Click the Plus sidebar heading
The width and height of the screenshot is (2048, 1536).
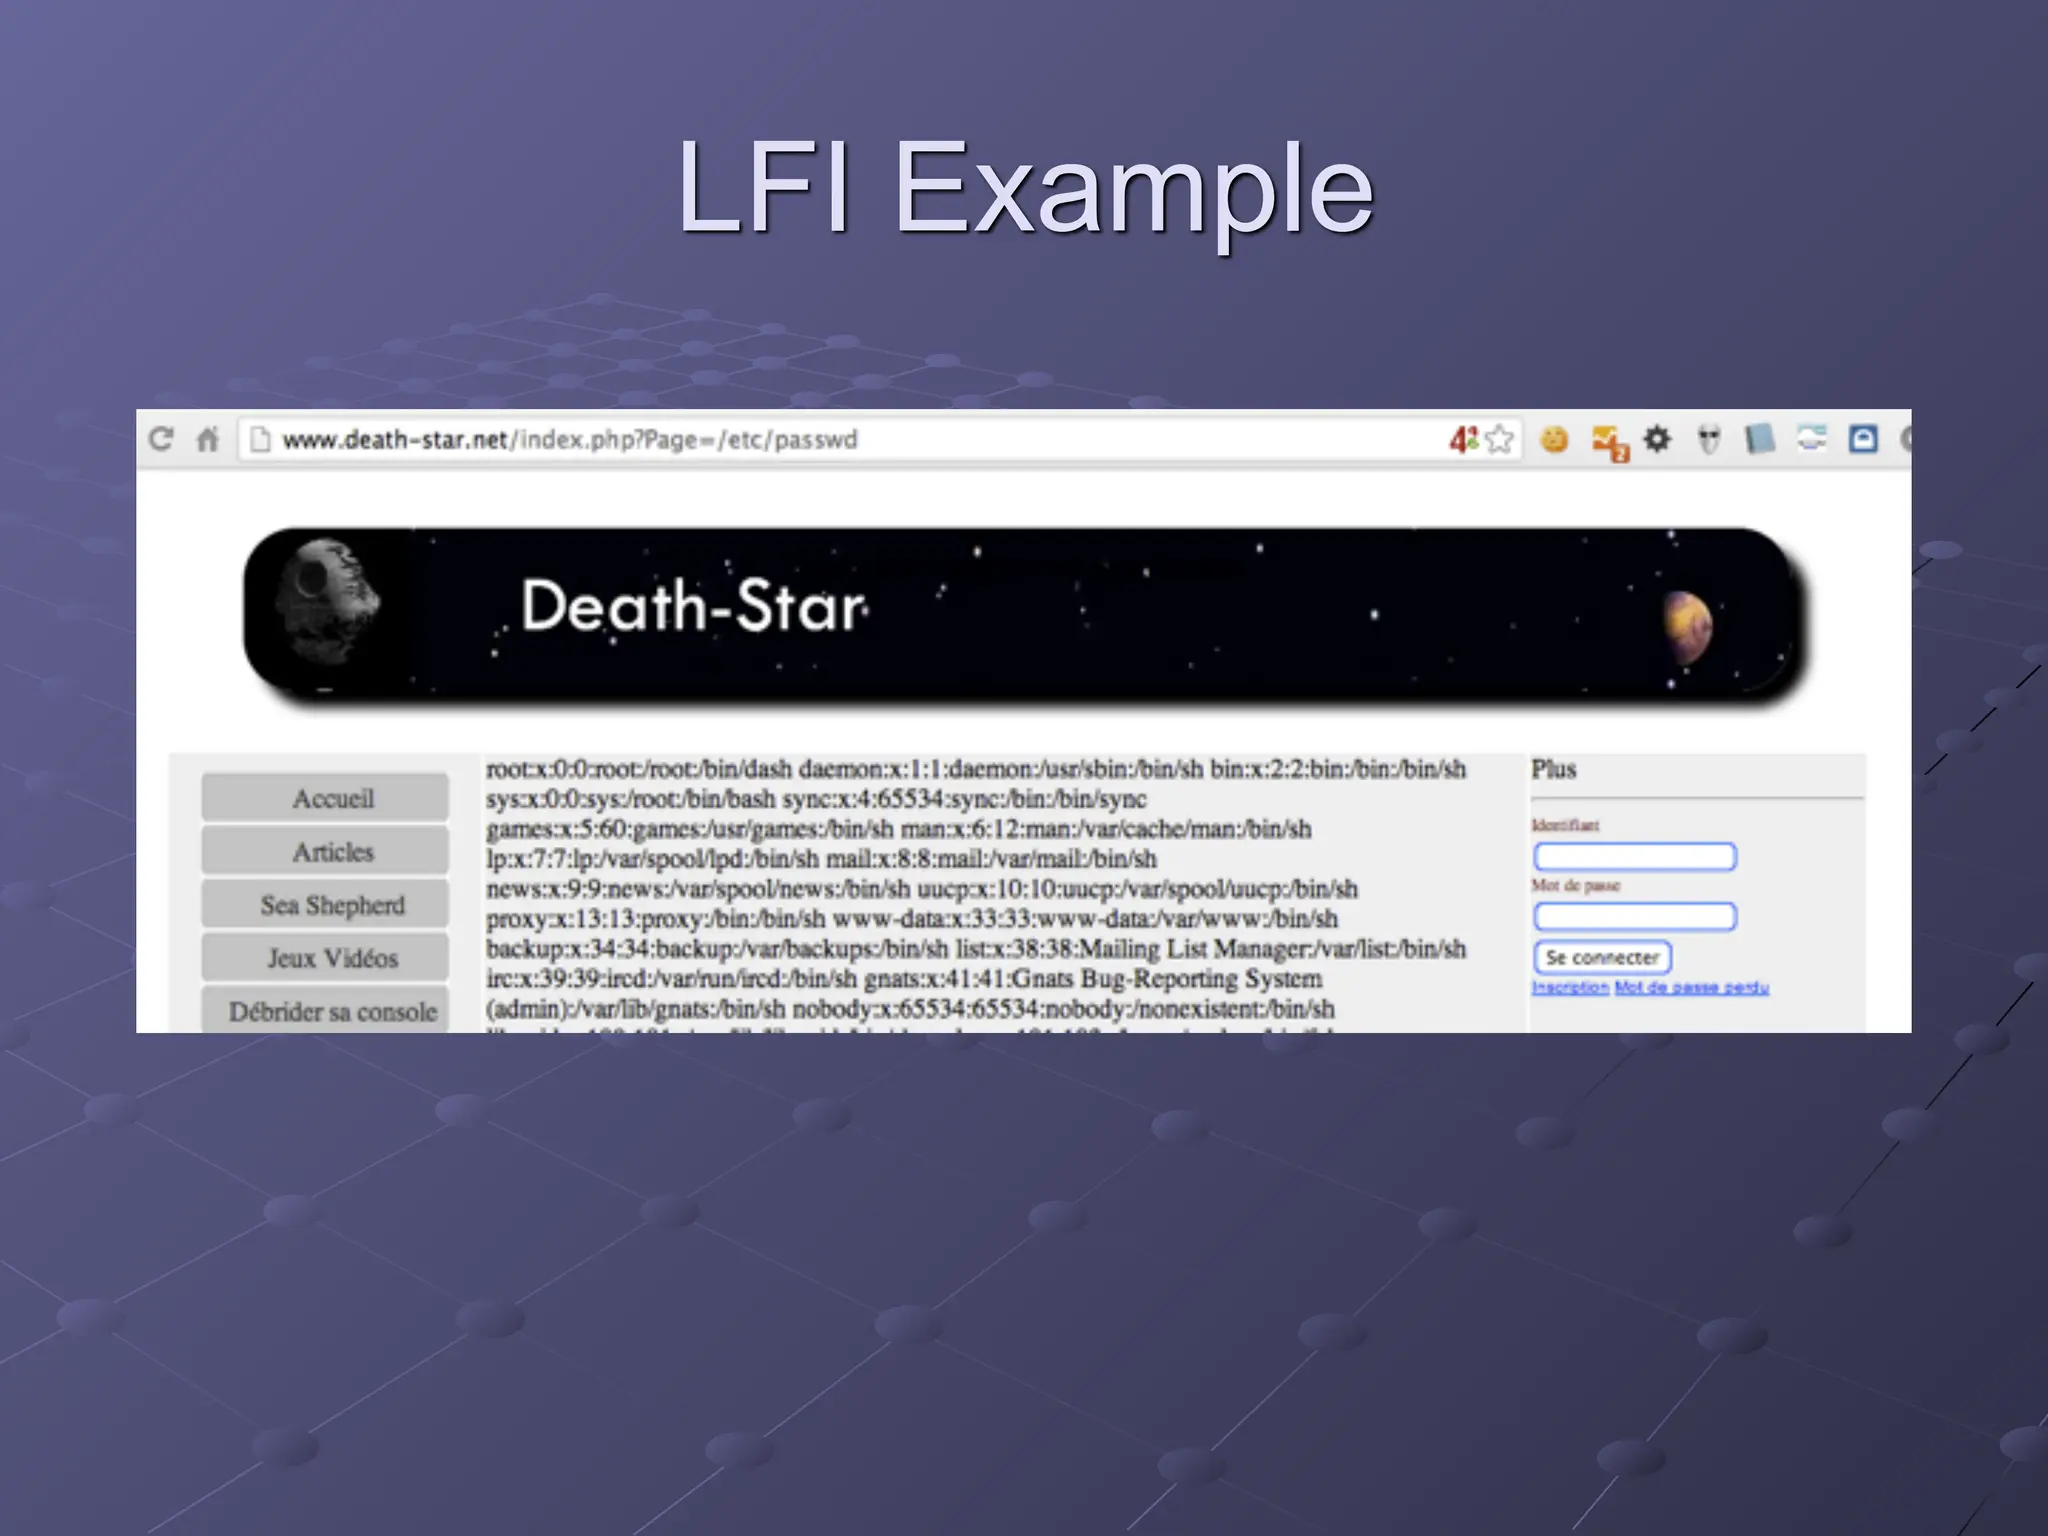(x=1553, y=769)
